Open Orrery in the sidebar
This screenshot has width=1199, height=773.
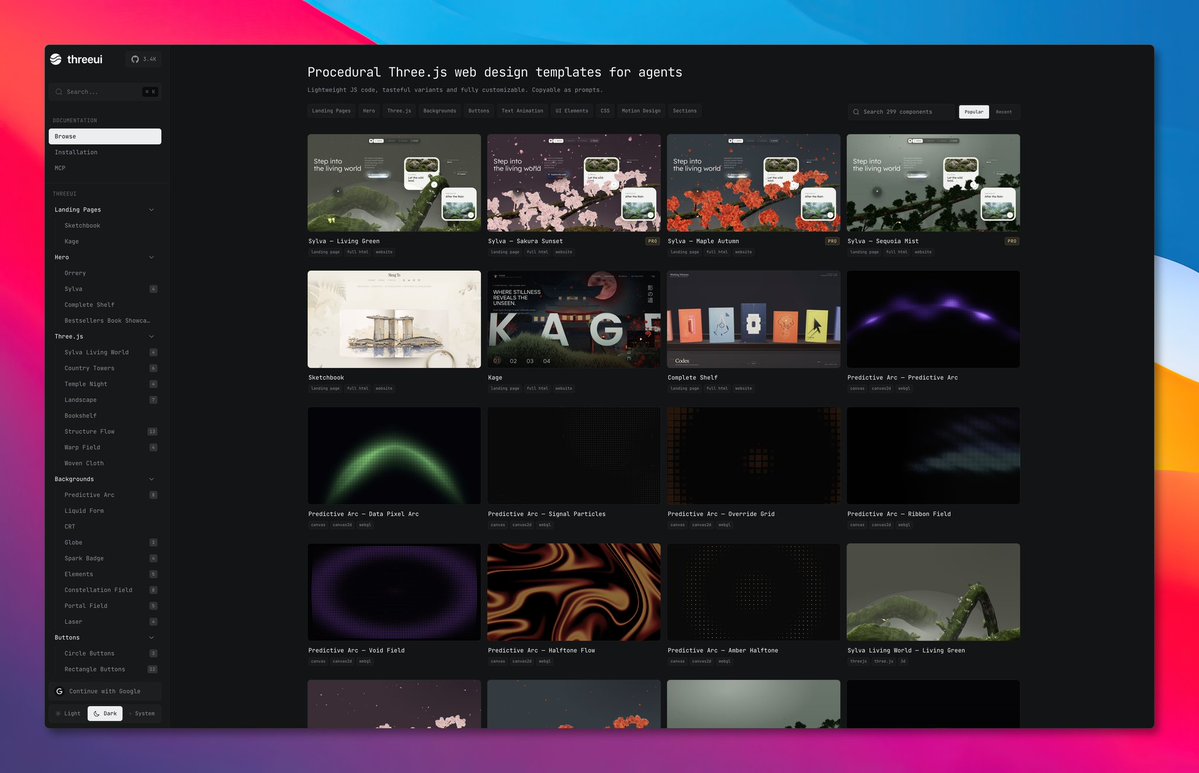click(x=75, y=273)
